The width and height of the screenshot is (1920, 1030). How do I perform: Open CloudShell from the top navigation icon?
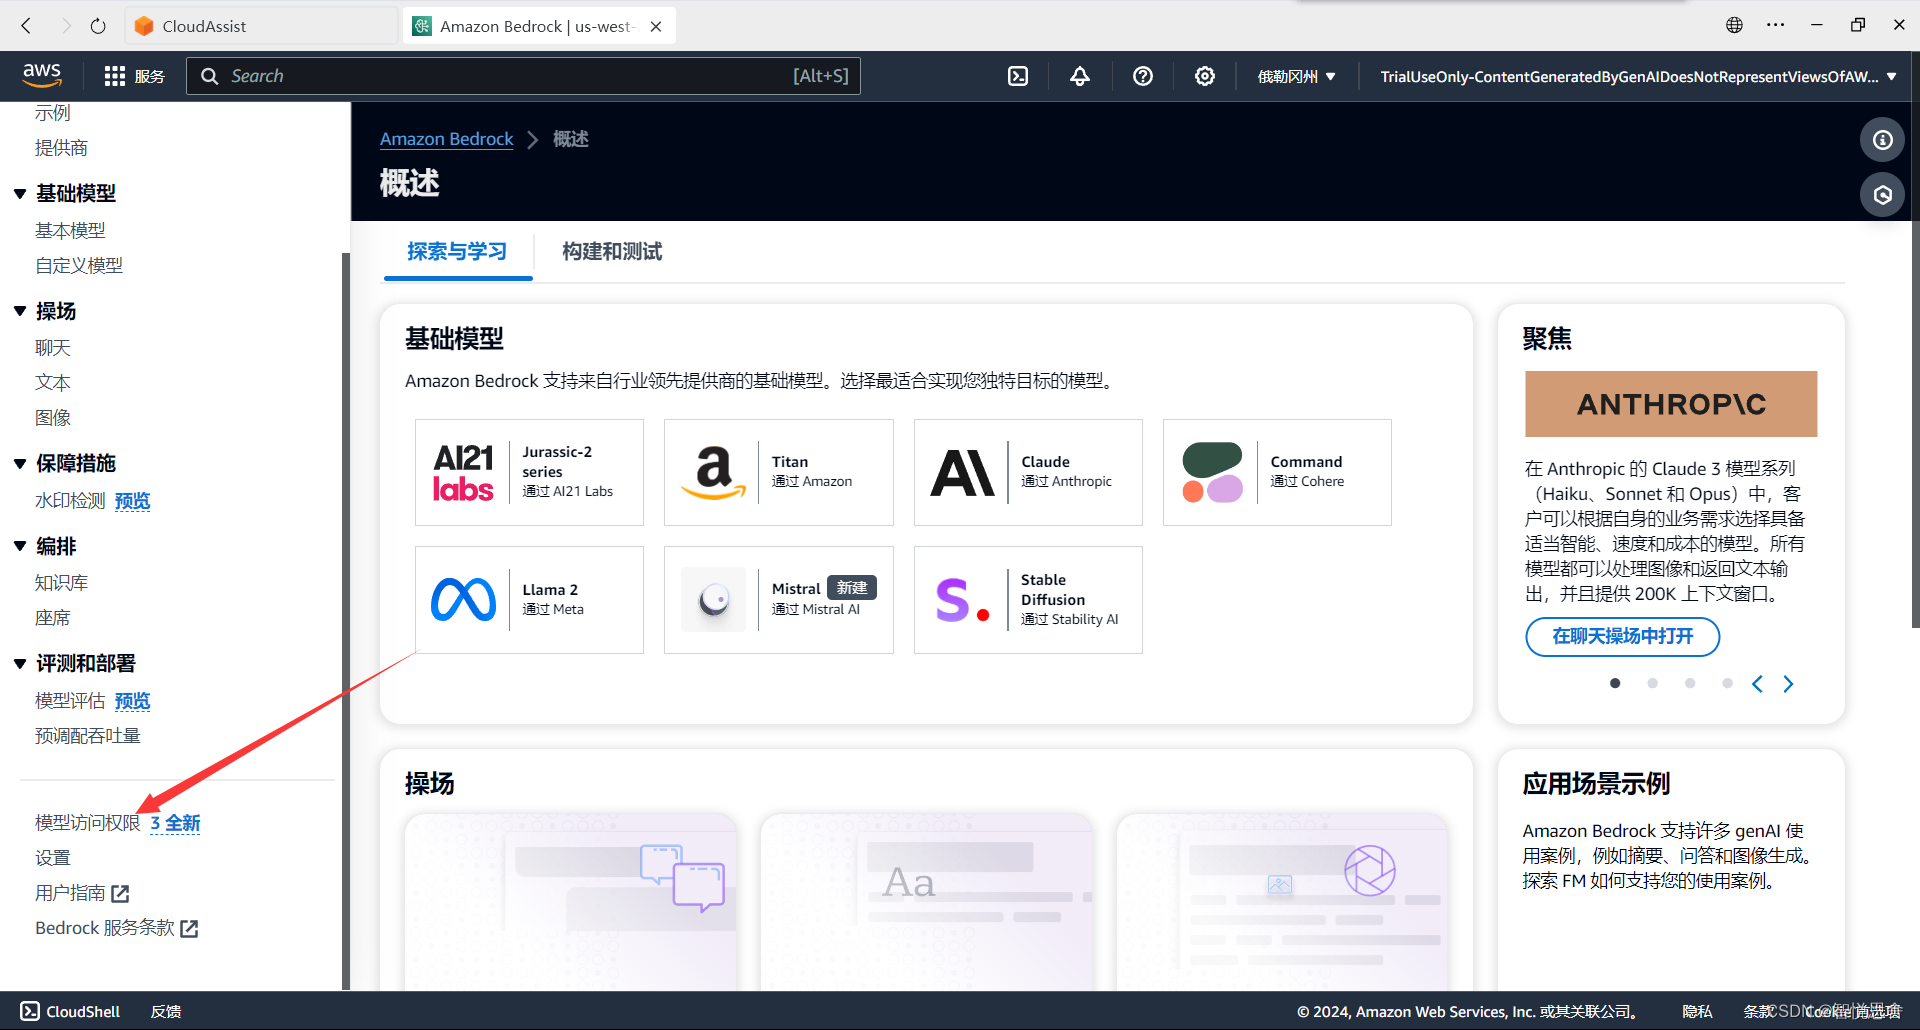tap(1018, 76)
